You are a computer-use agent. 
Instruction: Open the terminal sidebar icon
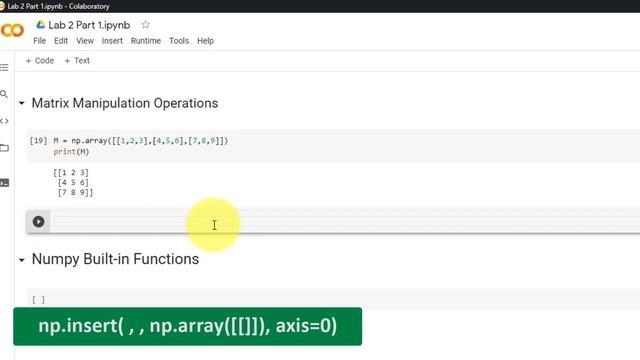[x=4, y=182]
